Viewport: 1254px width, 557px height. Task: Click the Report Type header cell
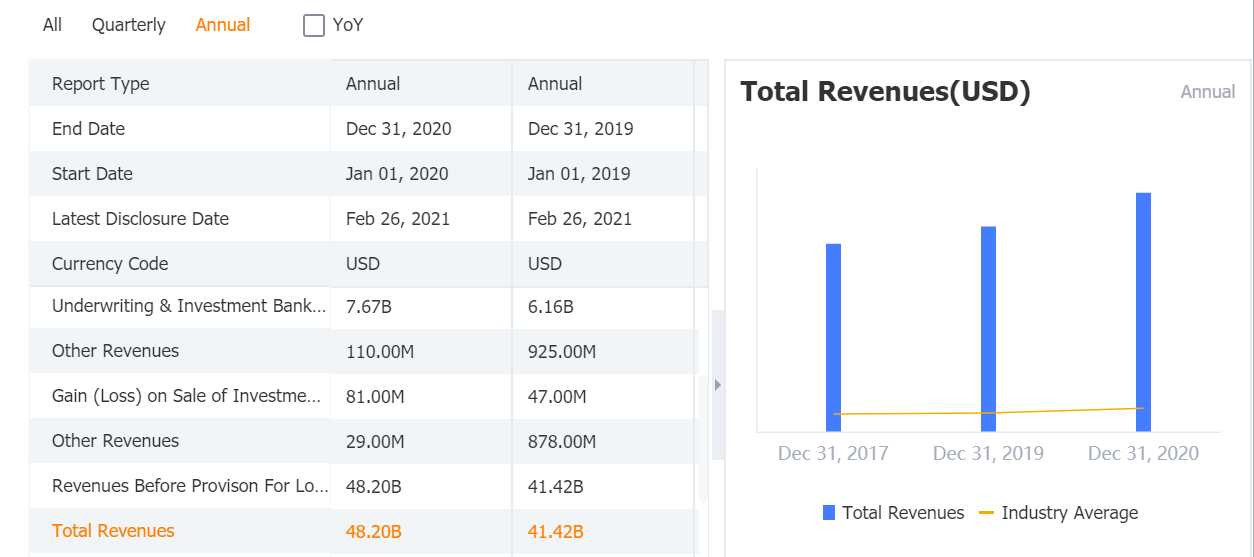click(x=100, y=84)
